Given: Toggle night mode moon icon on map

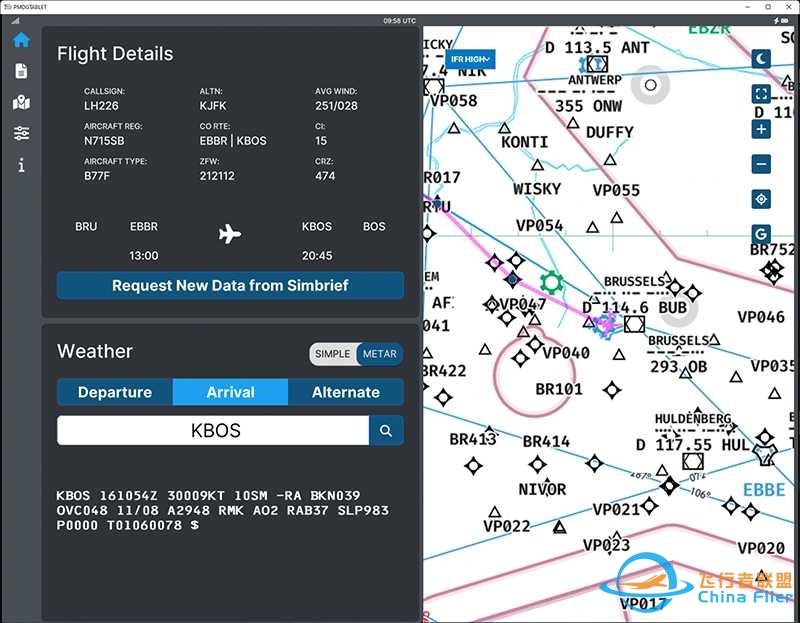Looking at the screenshot, I should [761, 59].
